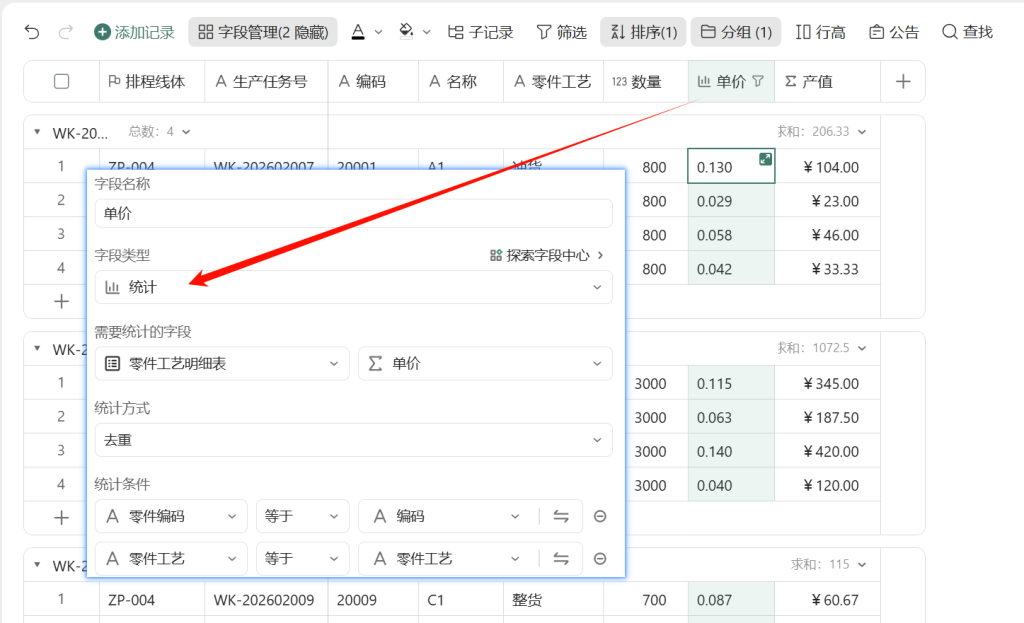Click the plus icon to add column
Image resolution: width=1024 pixels, height=623 pixels.
[903, 82]
